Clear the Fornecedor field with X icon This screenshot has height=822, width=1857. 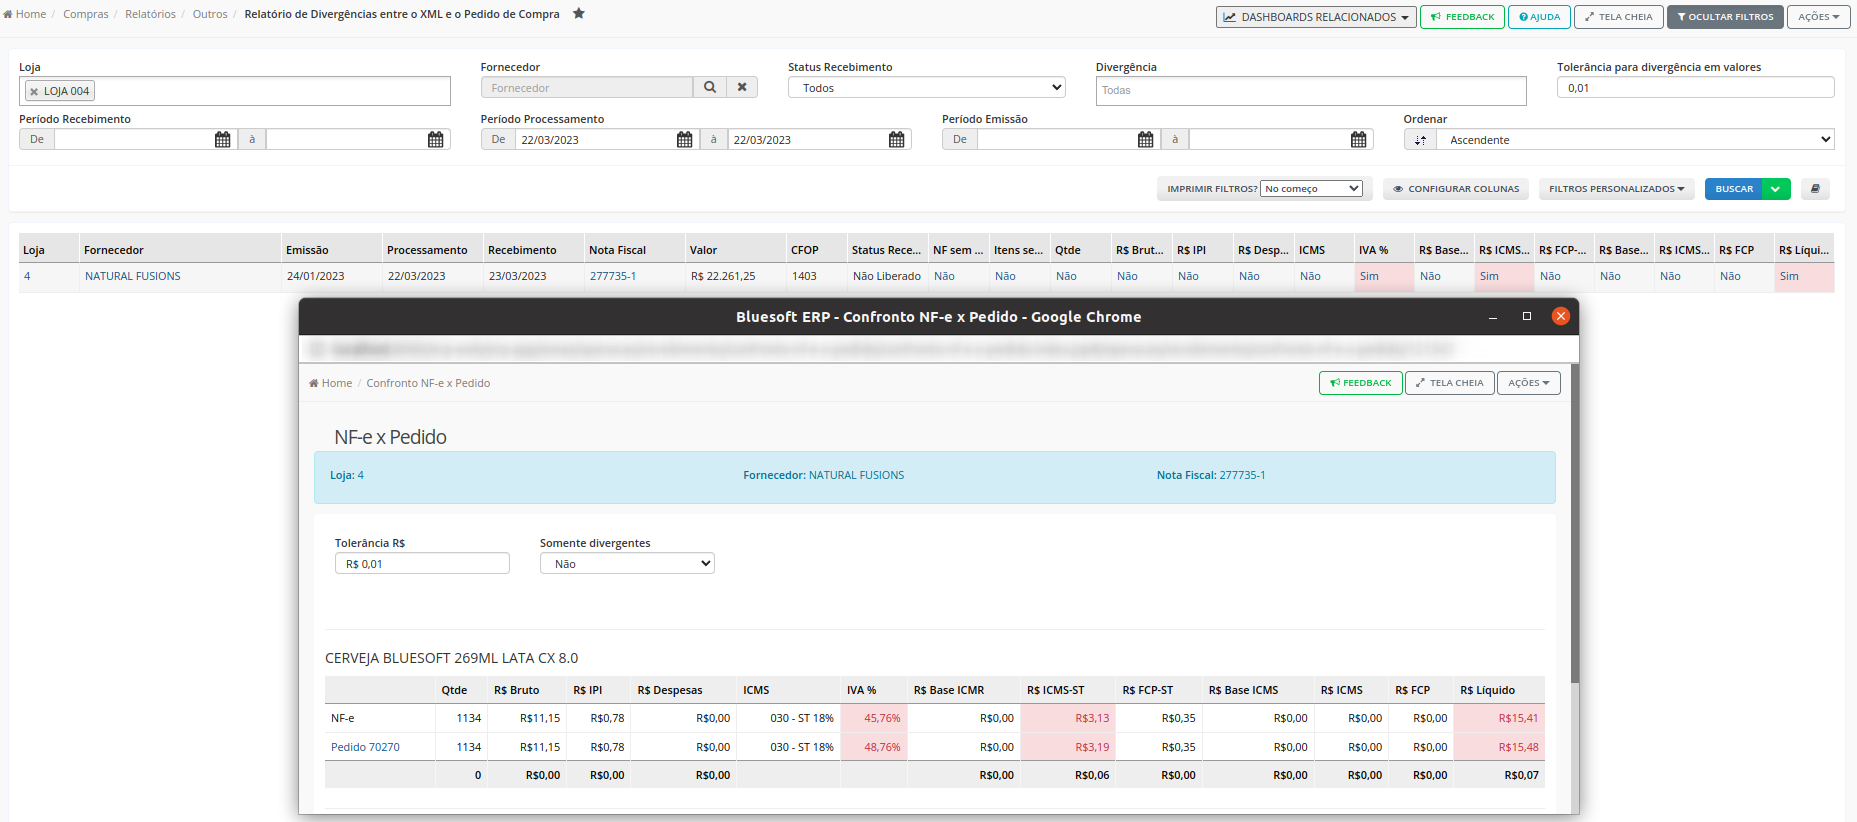point(742,88)
